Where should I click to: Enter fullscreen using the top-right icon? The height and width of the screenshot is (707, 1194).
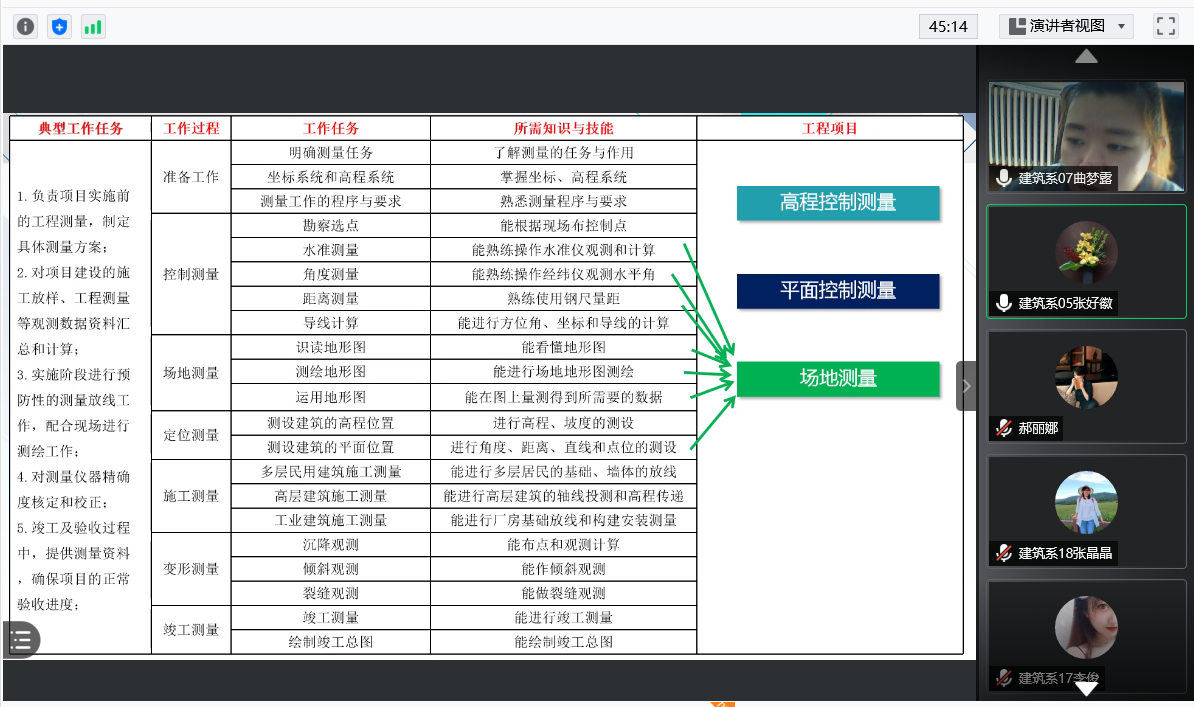(x=1165, y=26)
